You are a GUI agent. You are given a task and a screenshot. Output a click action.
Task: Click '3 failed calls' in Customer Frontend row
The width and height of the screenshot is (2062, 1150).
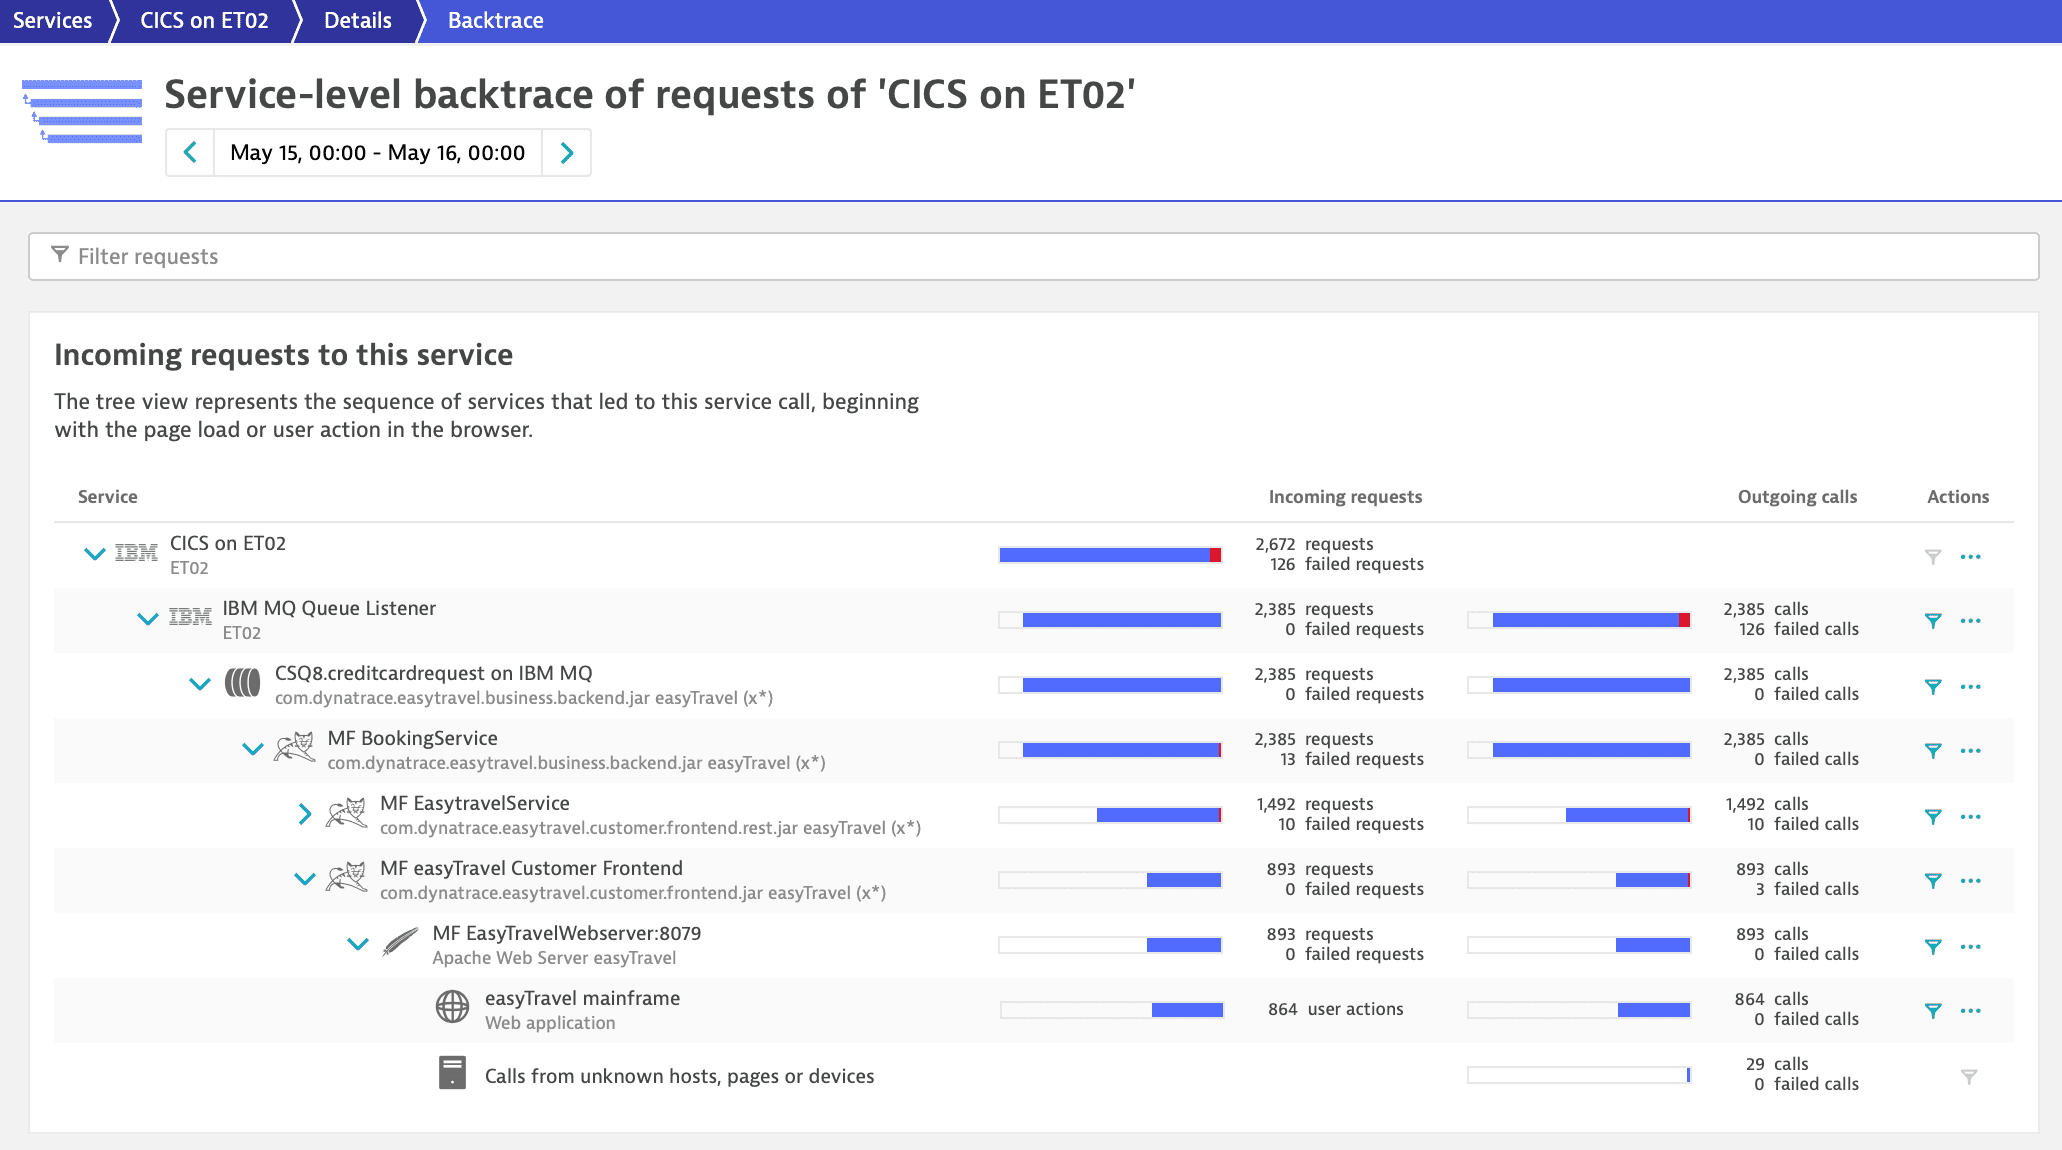tap(1807, 889)
